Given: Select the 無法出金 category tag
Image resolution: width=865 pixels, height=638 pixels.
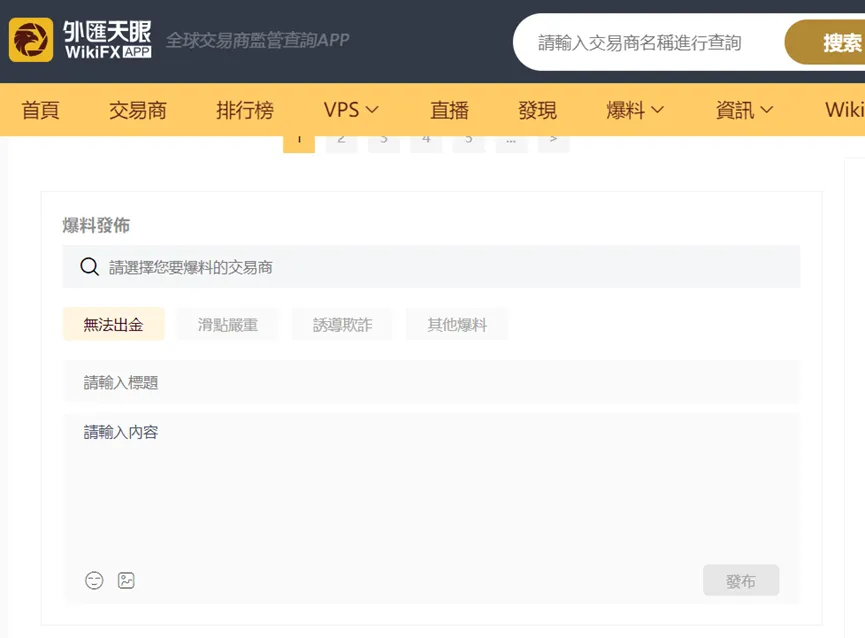Looking at the screenshot, I should coord(114,324).
